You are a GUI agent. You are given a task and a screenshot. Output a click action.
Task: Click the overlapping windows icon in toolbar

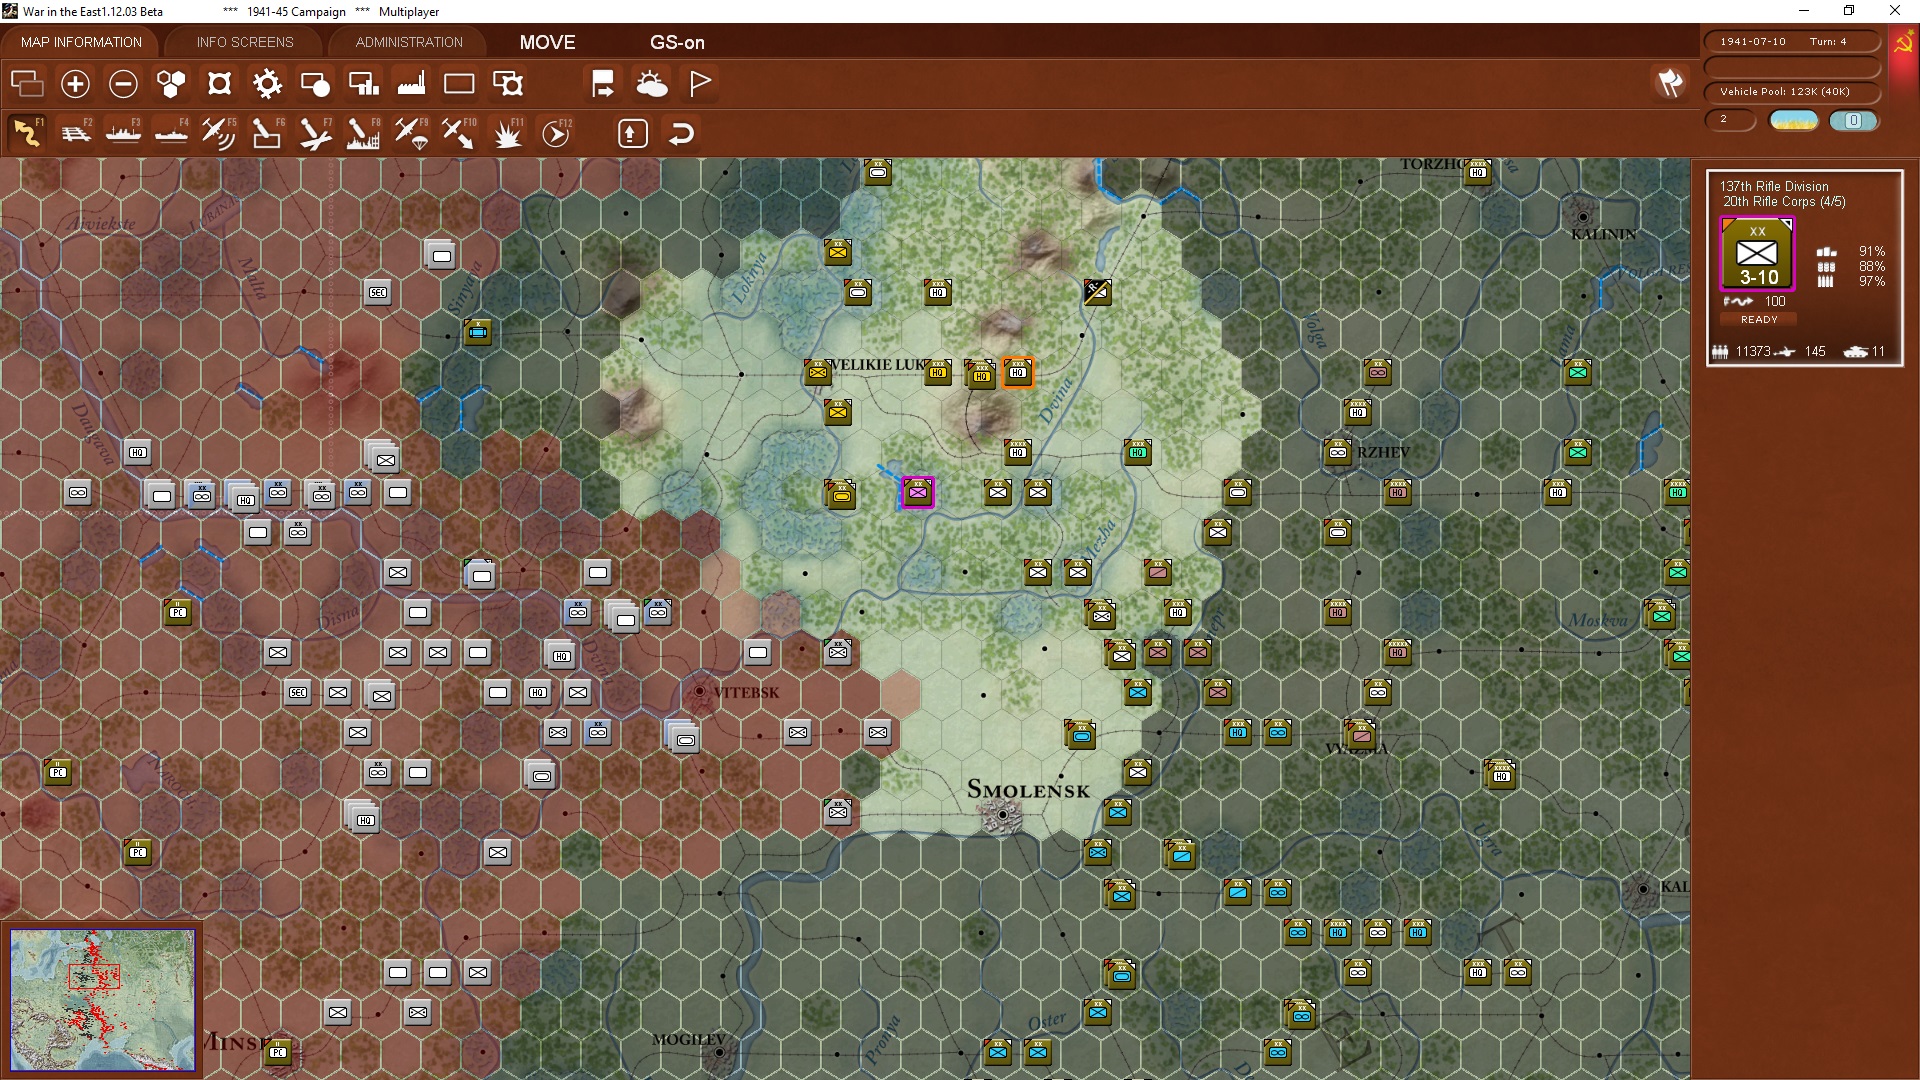click(27, 83)
